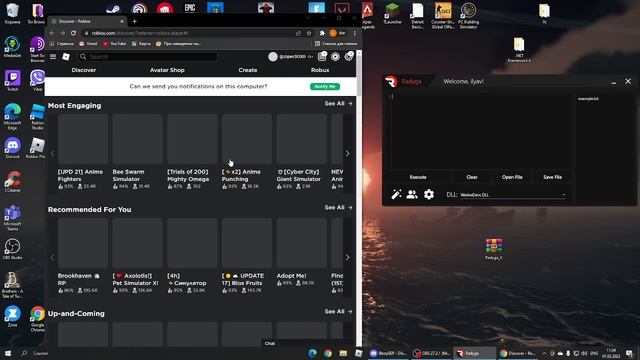This screenshot has height=360, width=640.
Task: Open the users icon in Radyga
Action: (x=412, y=194)
